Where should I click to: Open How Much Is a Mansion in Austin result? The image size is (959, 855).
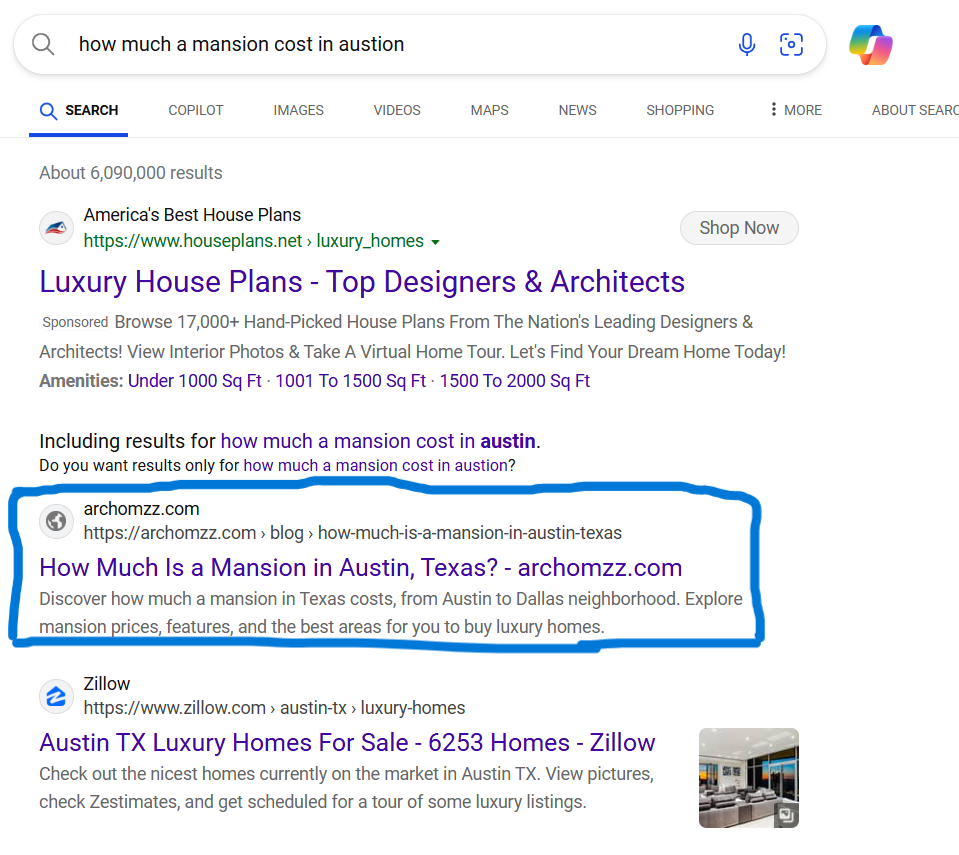pos(361,568)
